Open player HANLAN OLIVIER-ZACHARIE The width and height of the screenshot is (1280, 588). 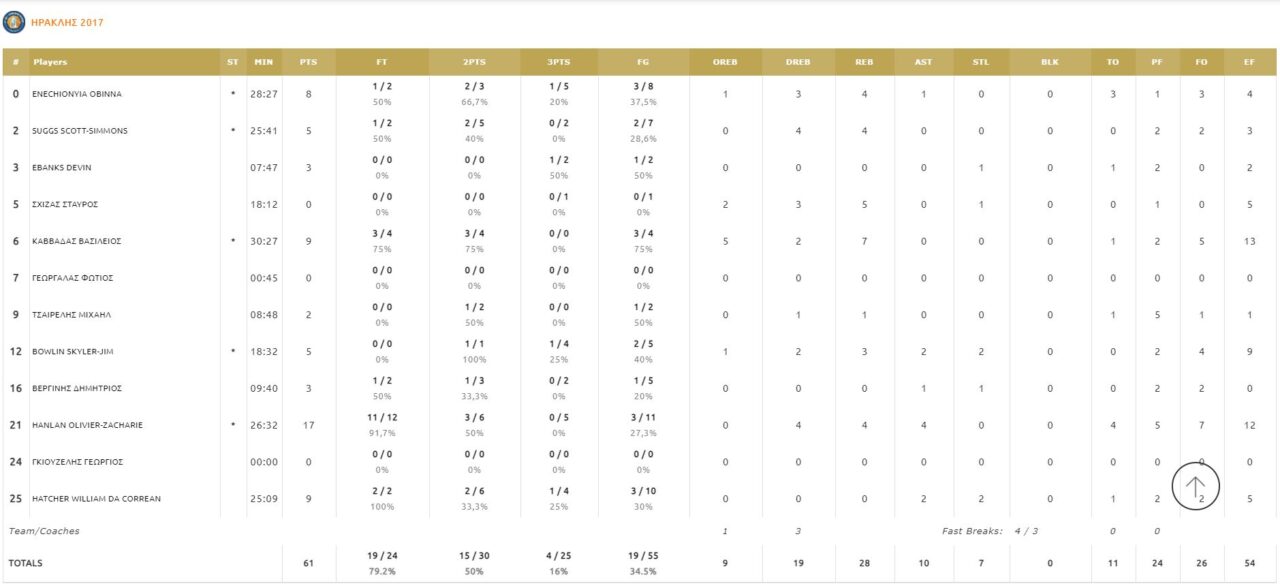[x=87, y=425]
